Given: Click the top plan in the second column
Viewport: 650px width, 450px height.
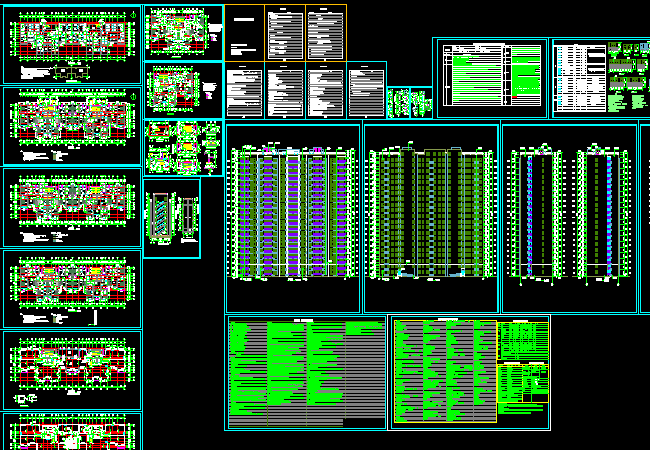Looking at the screenshot, I should tap(183, 32).
